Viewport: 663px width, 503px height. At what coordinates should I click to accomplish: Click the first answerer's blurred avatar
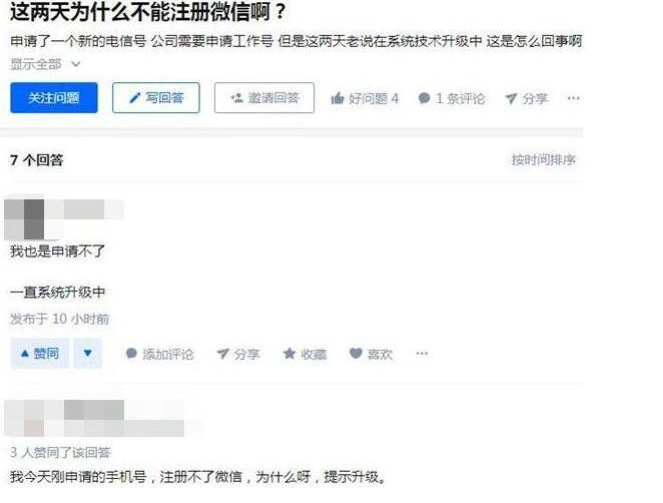[24, 219]
